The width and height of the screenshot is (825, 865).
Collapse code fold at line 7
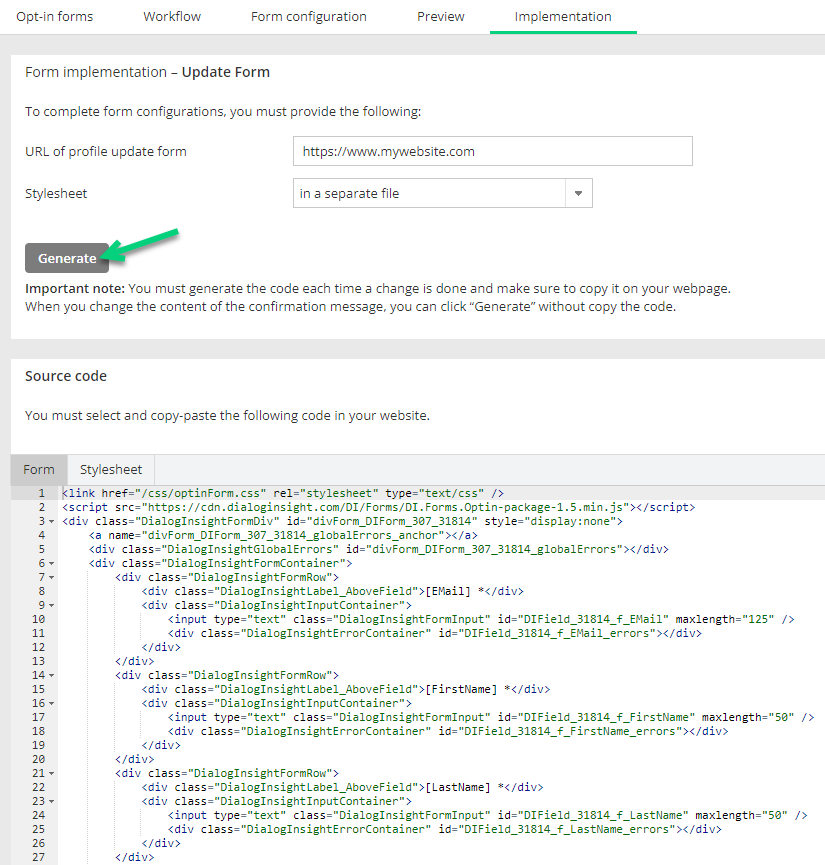[51, 578]
